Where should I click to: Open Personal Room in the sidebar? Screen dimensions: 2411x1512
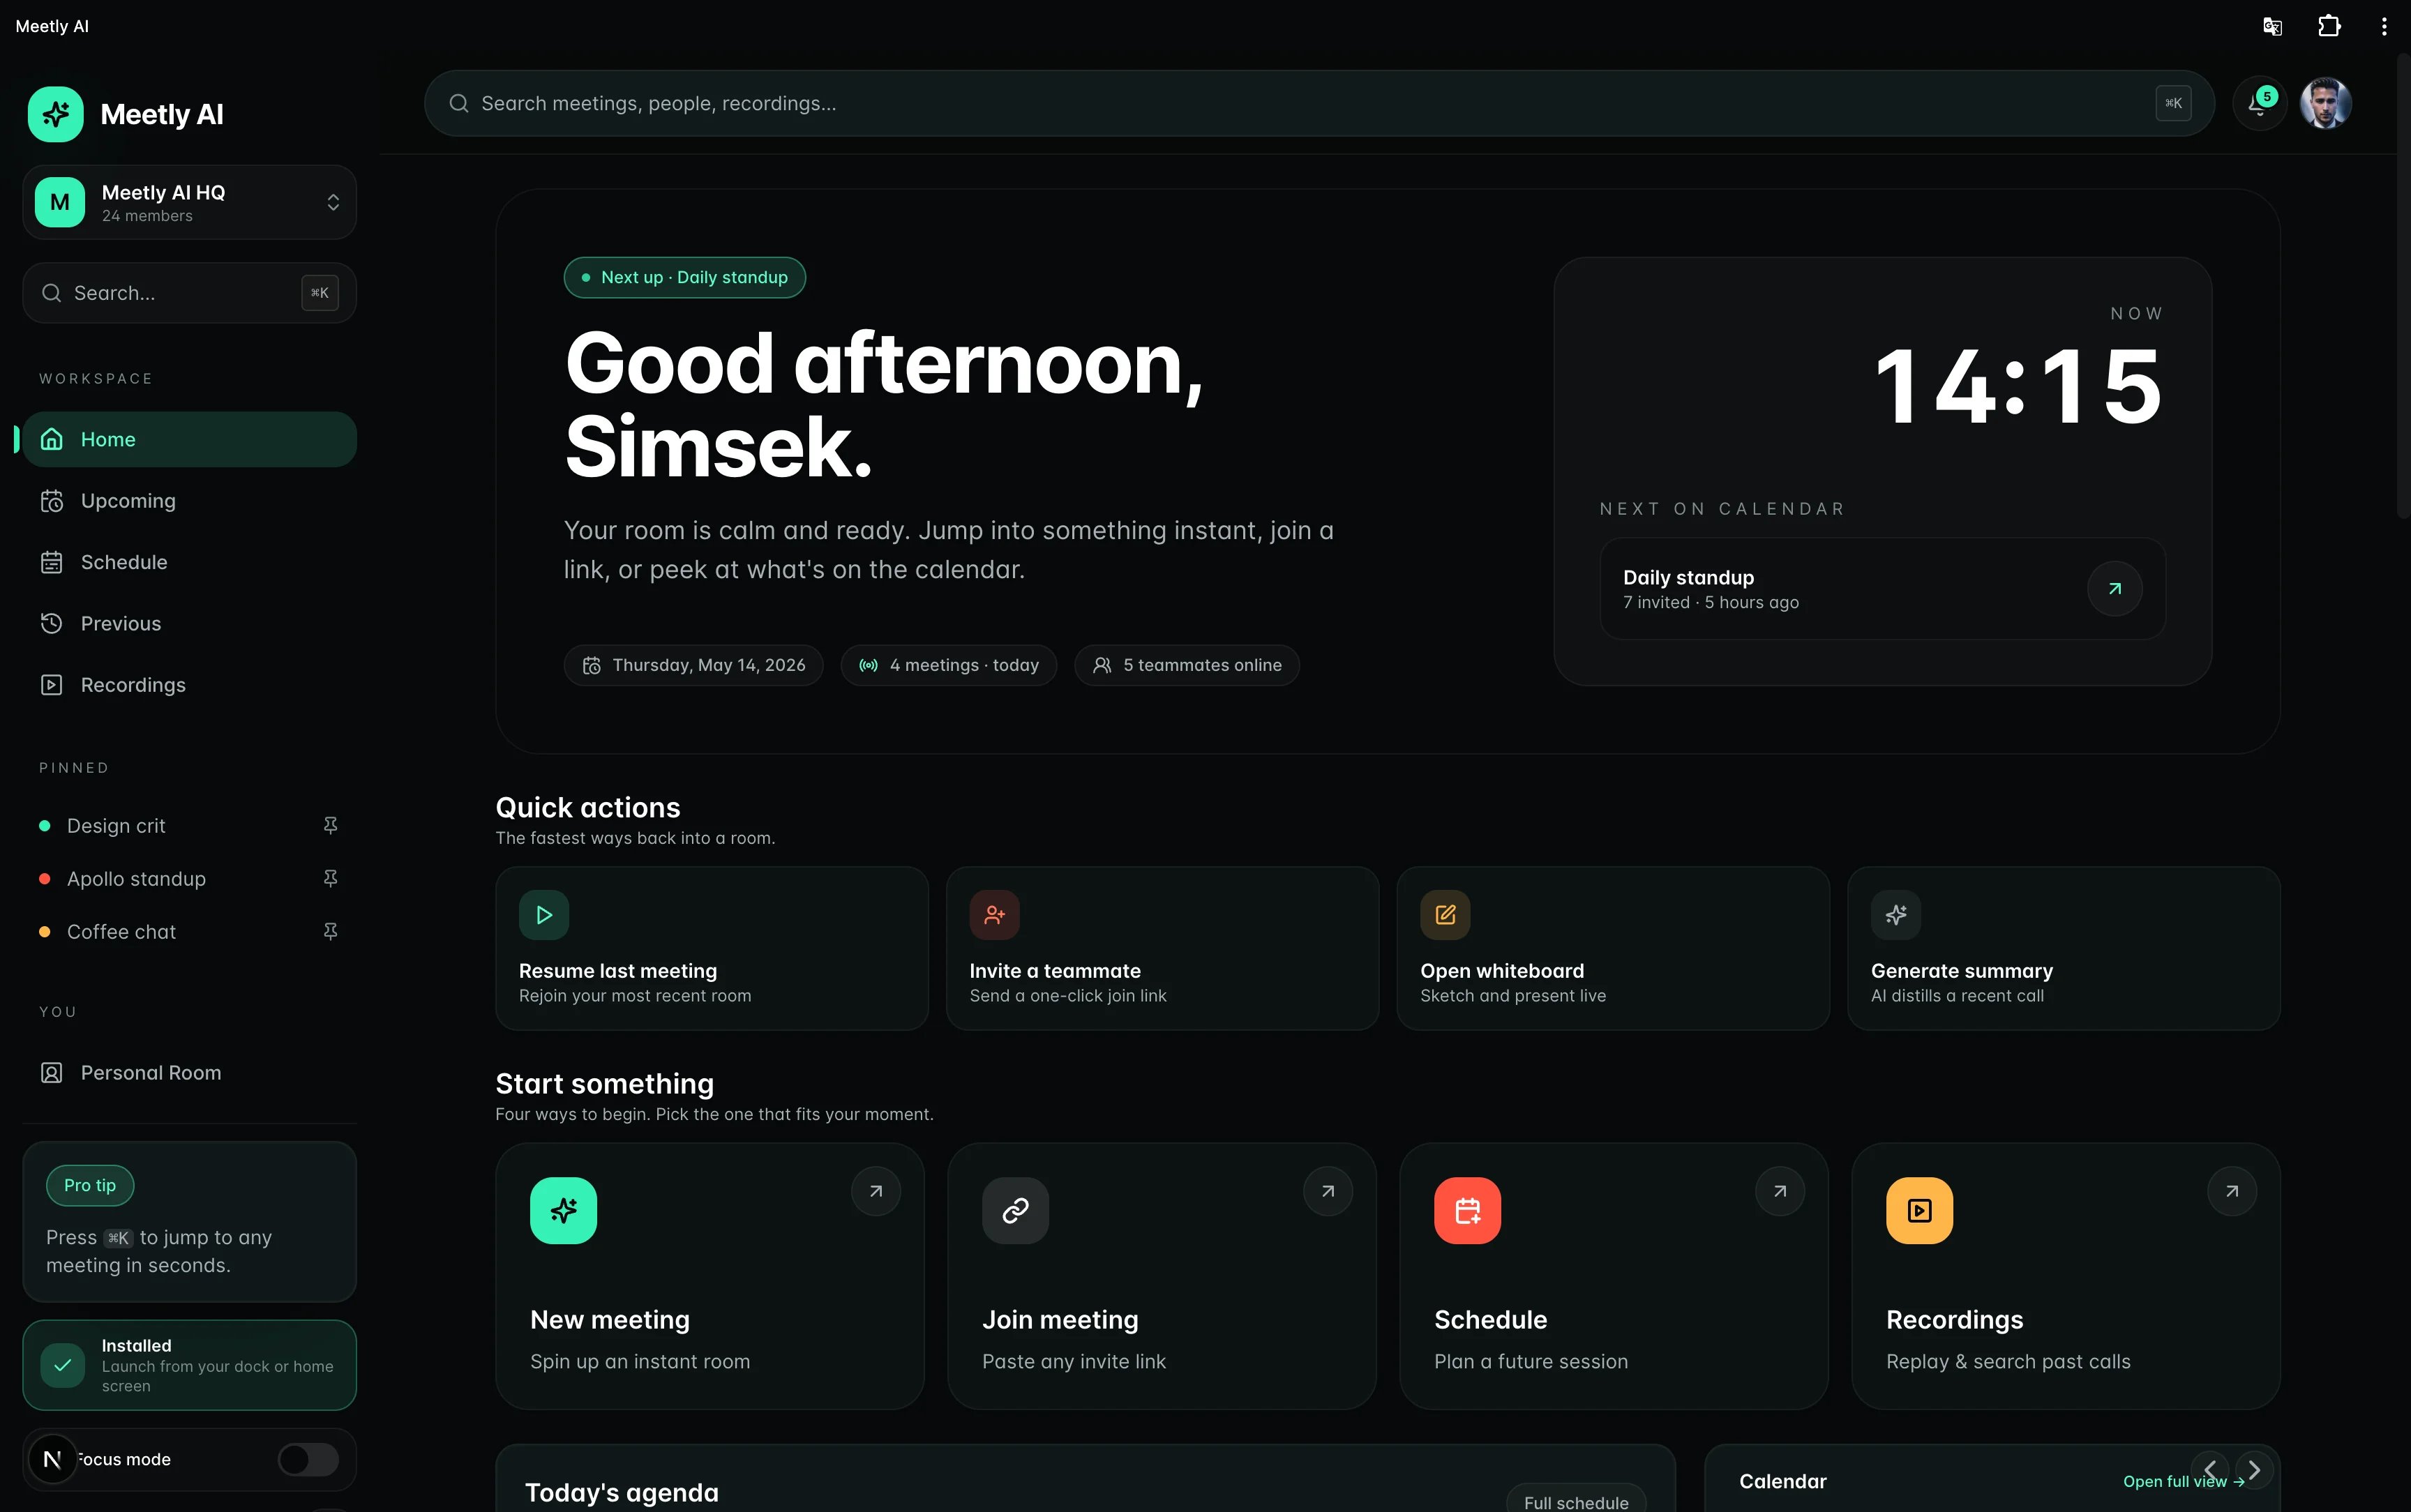pyautogui.click(x=190, y=1073)
